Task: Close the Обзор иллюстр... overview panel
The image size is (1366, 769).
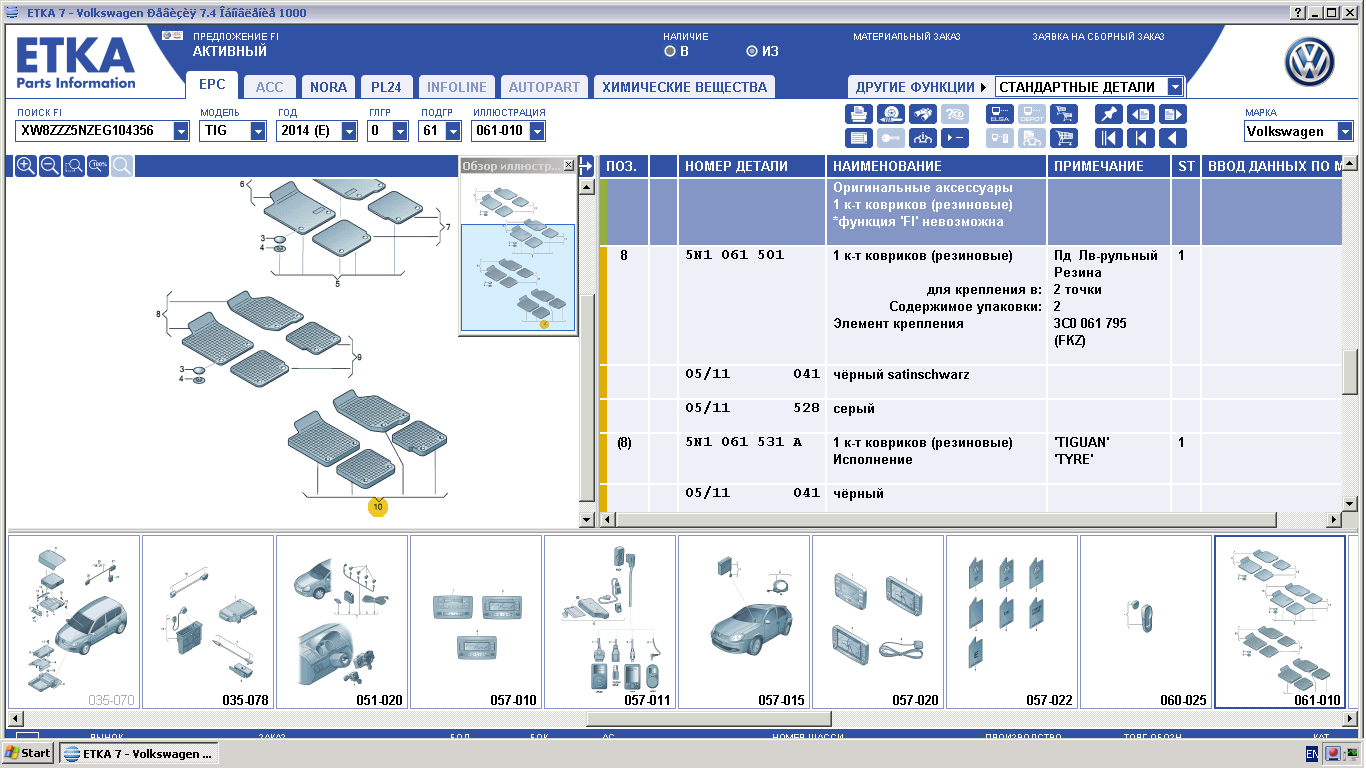Action: tap(569, 165)
